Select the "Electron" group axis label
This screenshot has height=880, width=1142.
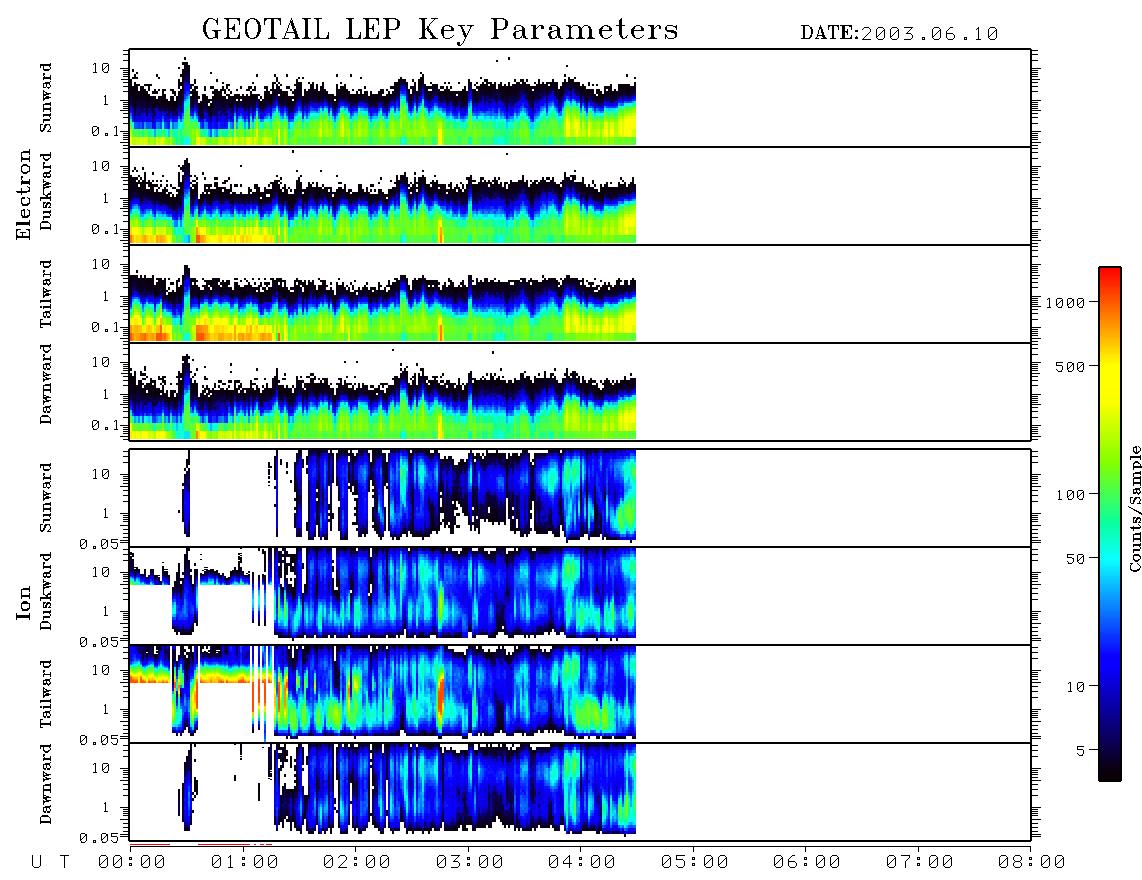(23, 194)
